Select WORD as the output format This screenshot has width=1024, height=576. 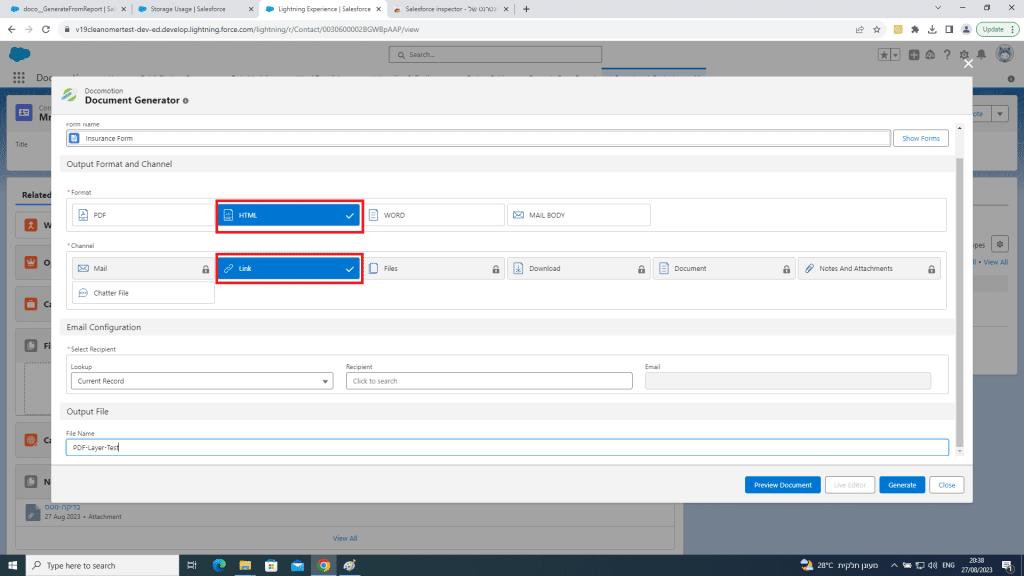[x=433, y=215]
